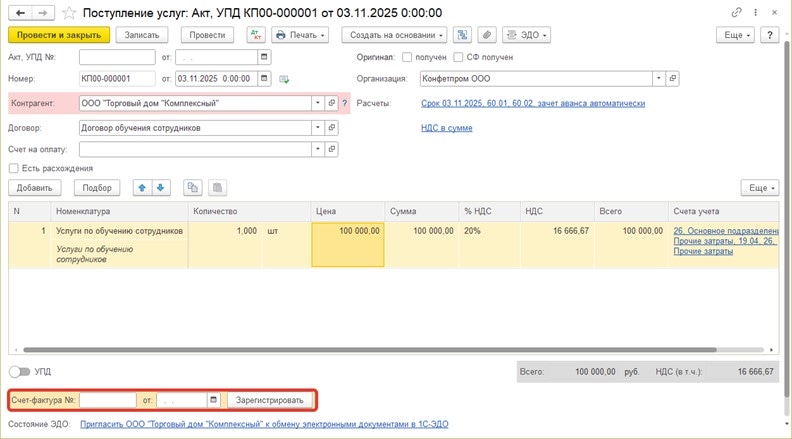
Task: Click the Дт/Кт postings icon
Action: tap(255, 35)
